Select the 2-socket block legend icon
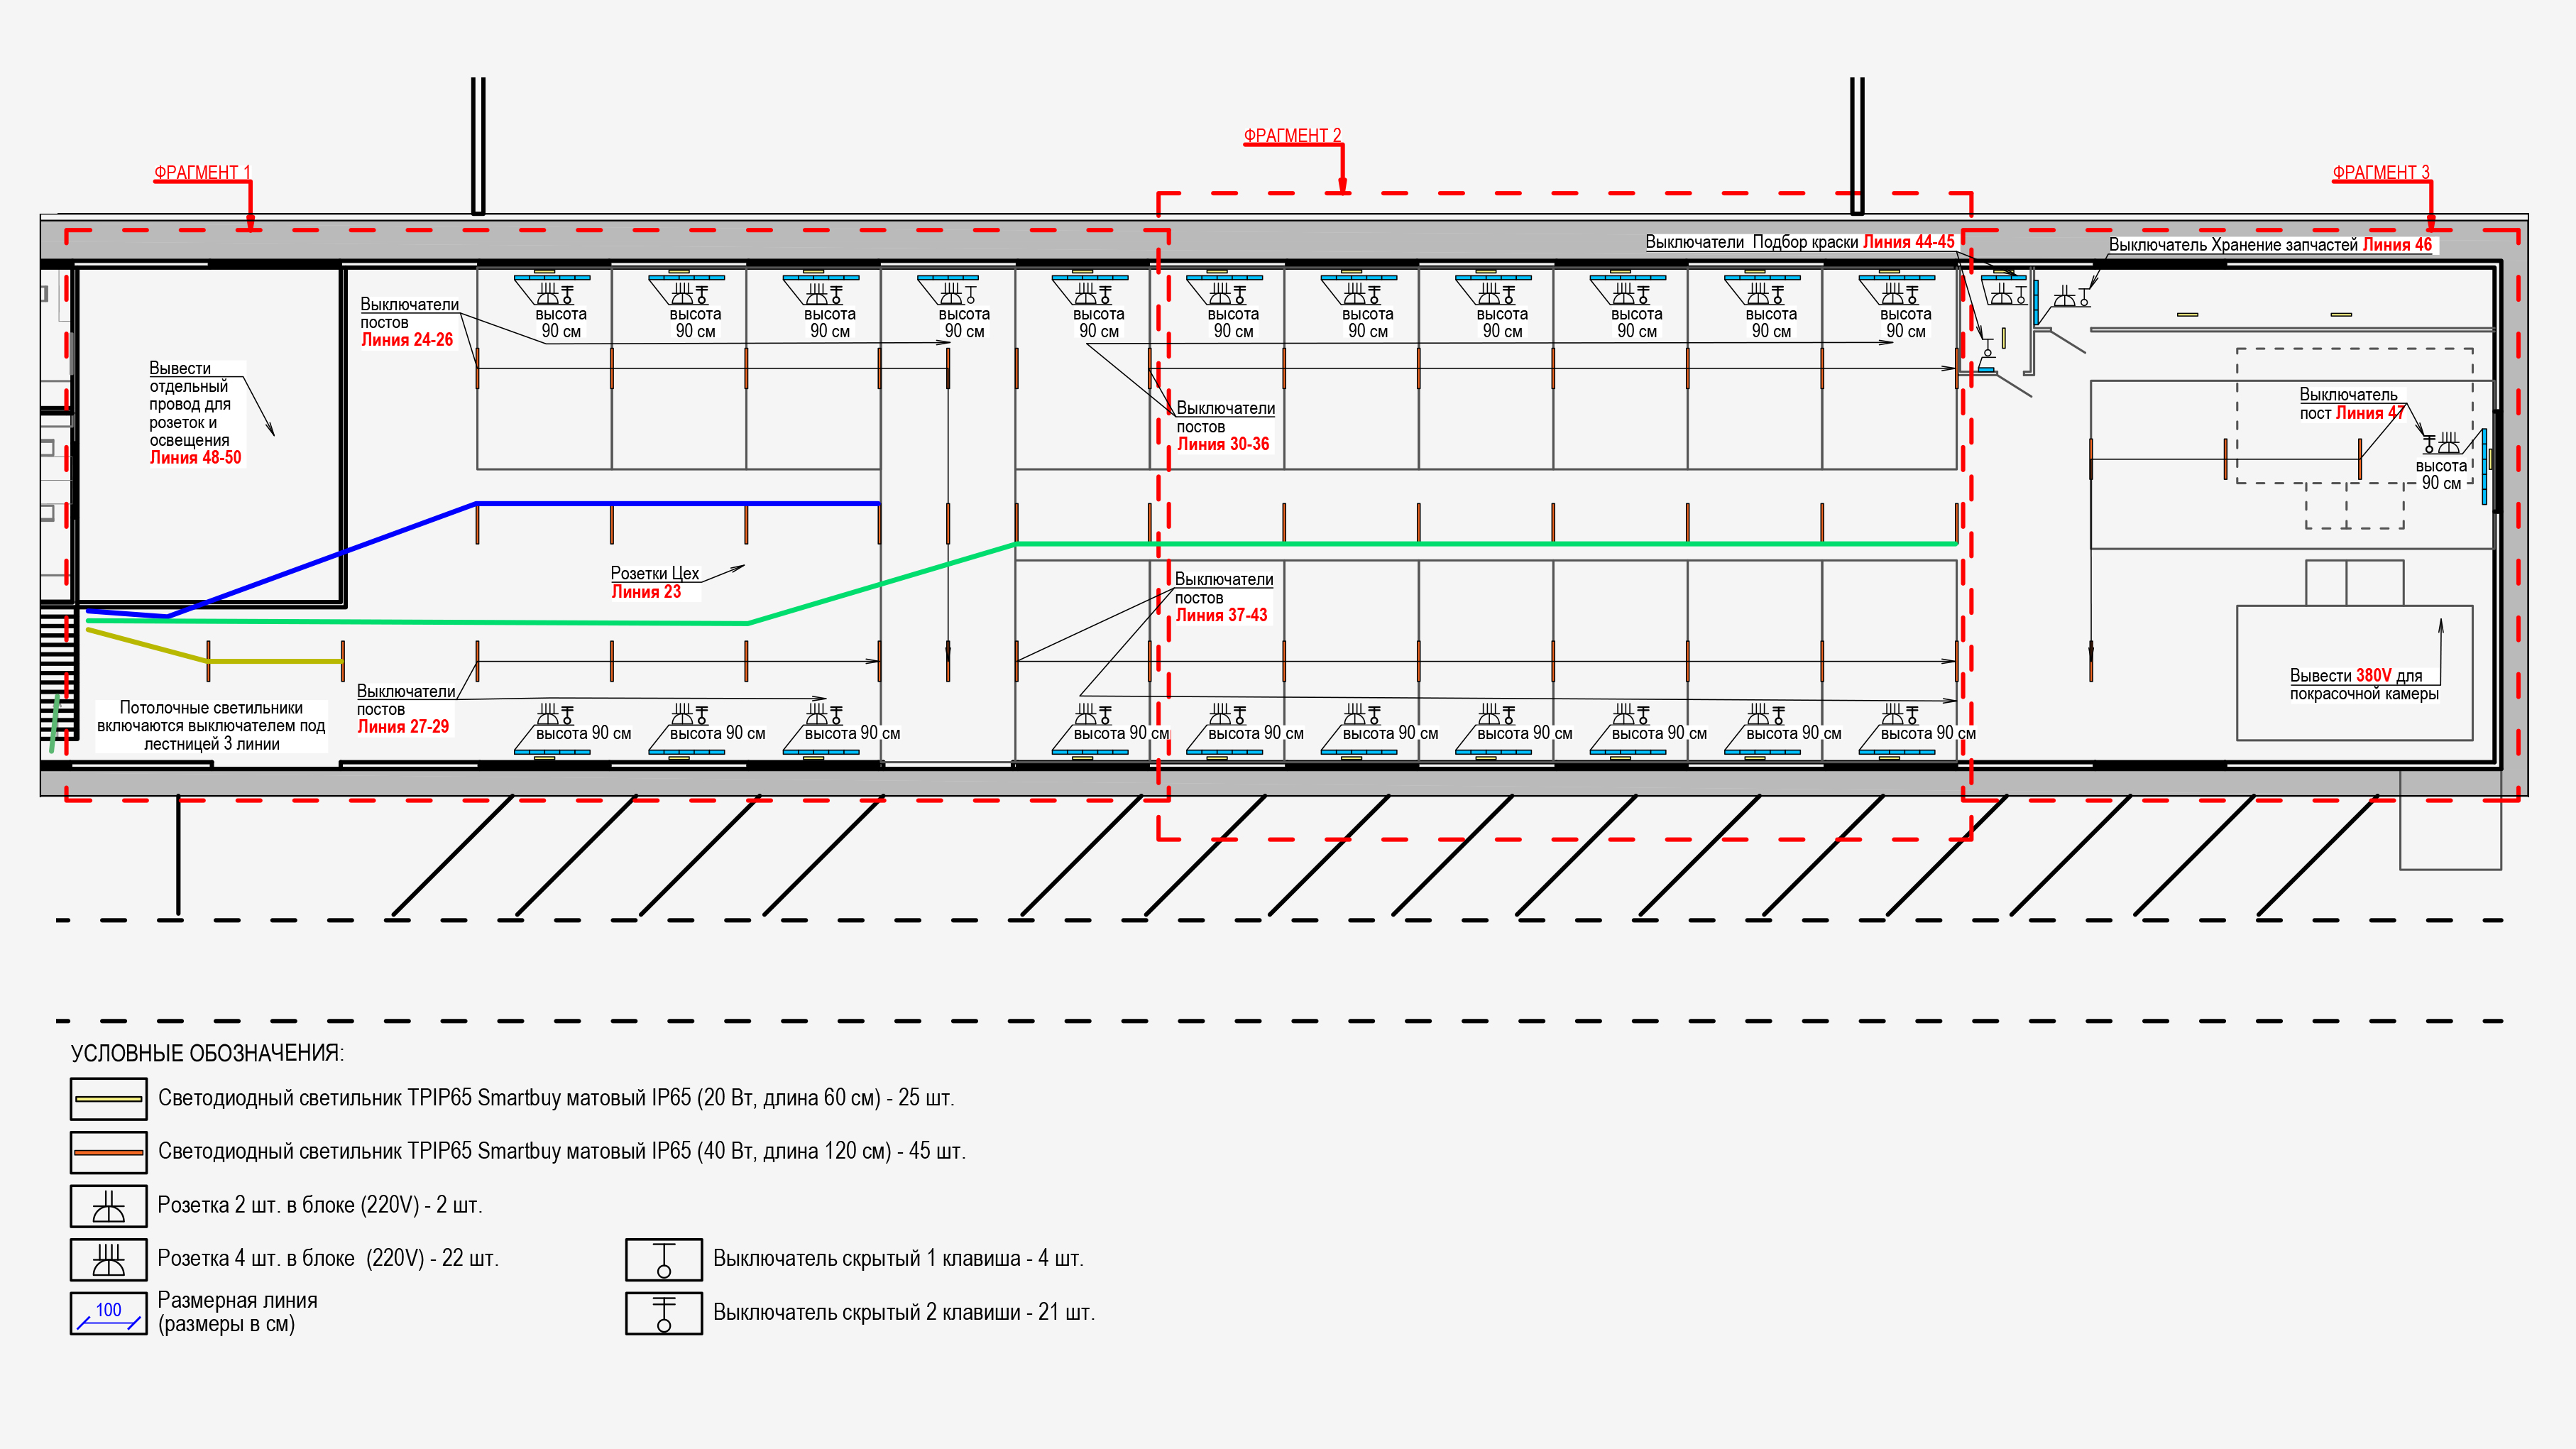This screenshot has width=2576, height=1449. coord(108,1206)
